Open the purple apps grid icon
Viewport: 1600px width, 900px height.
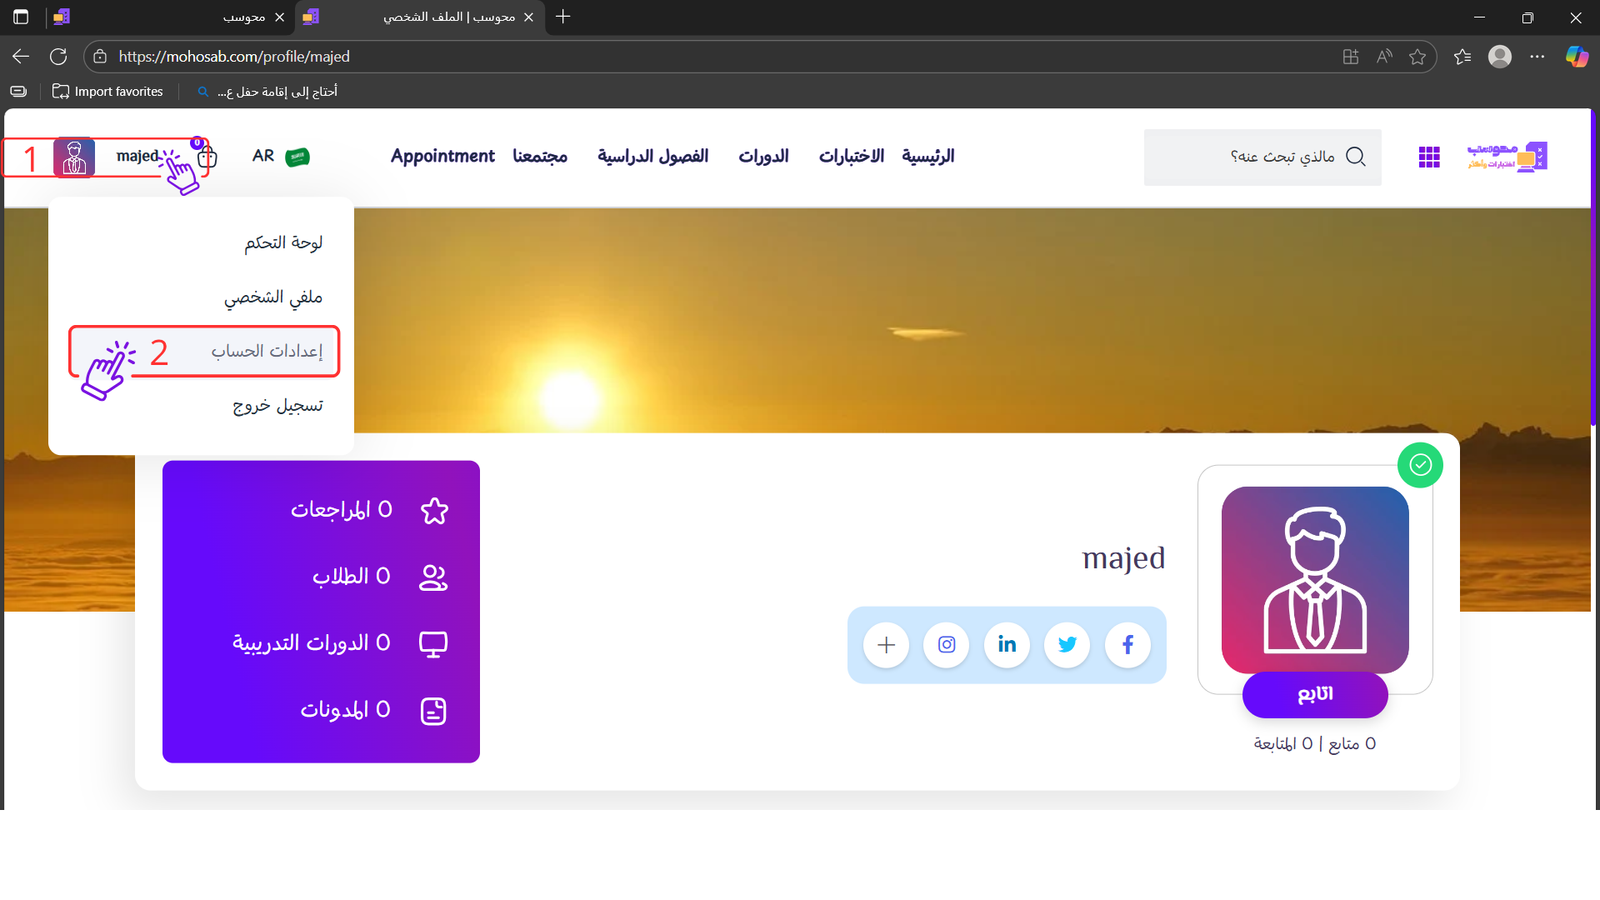1429,157
